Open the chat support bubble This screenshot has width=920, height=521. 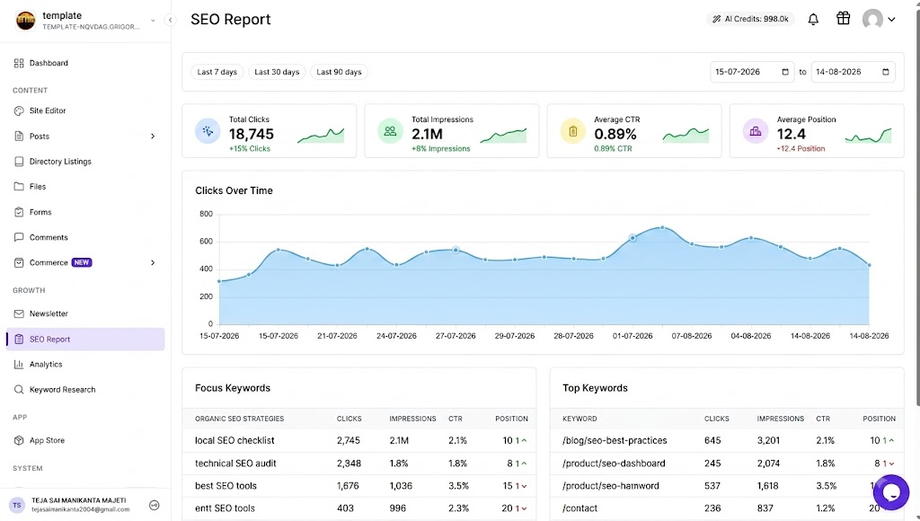[891, 492]
